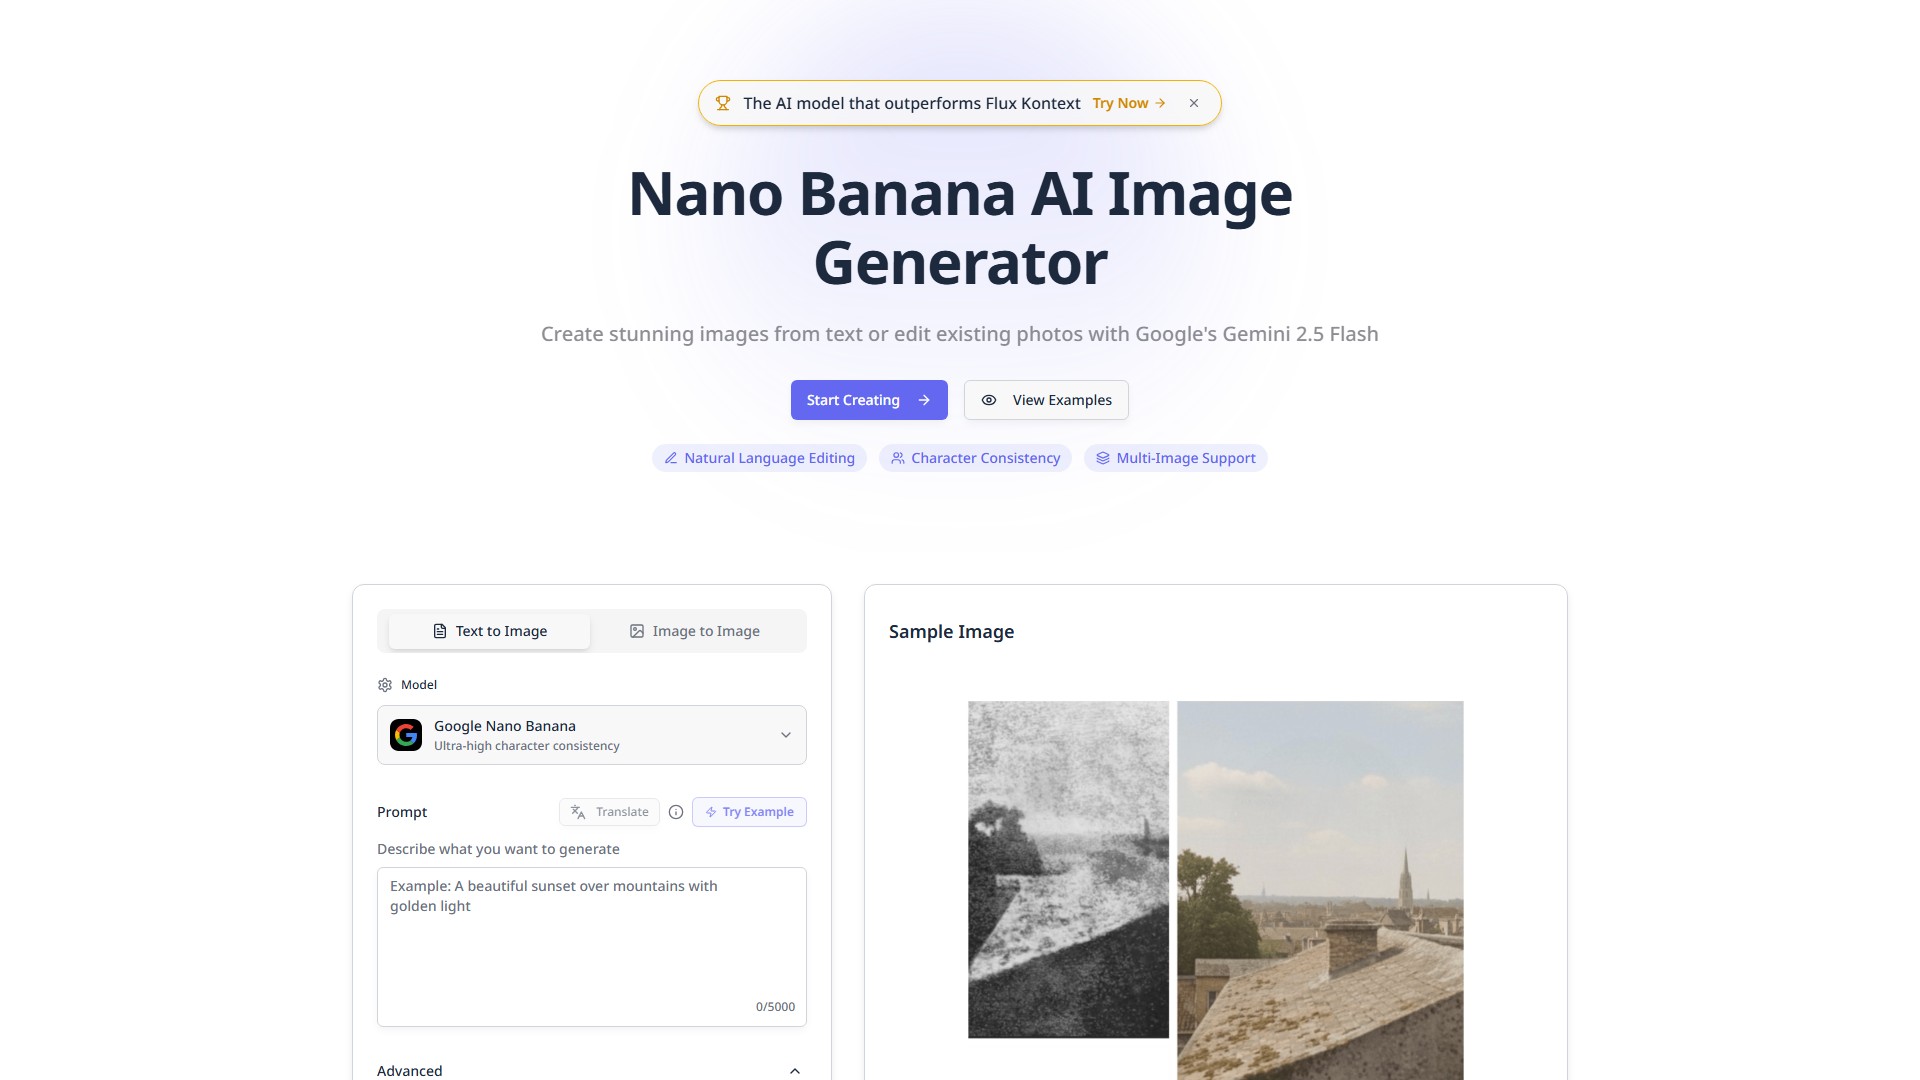This screenshot has width=1920, height=1080.
Task: Click the info icon beside Translate
Action: 676,812
